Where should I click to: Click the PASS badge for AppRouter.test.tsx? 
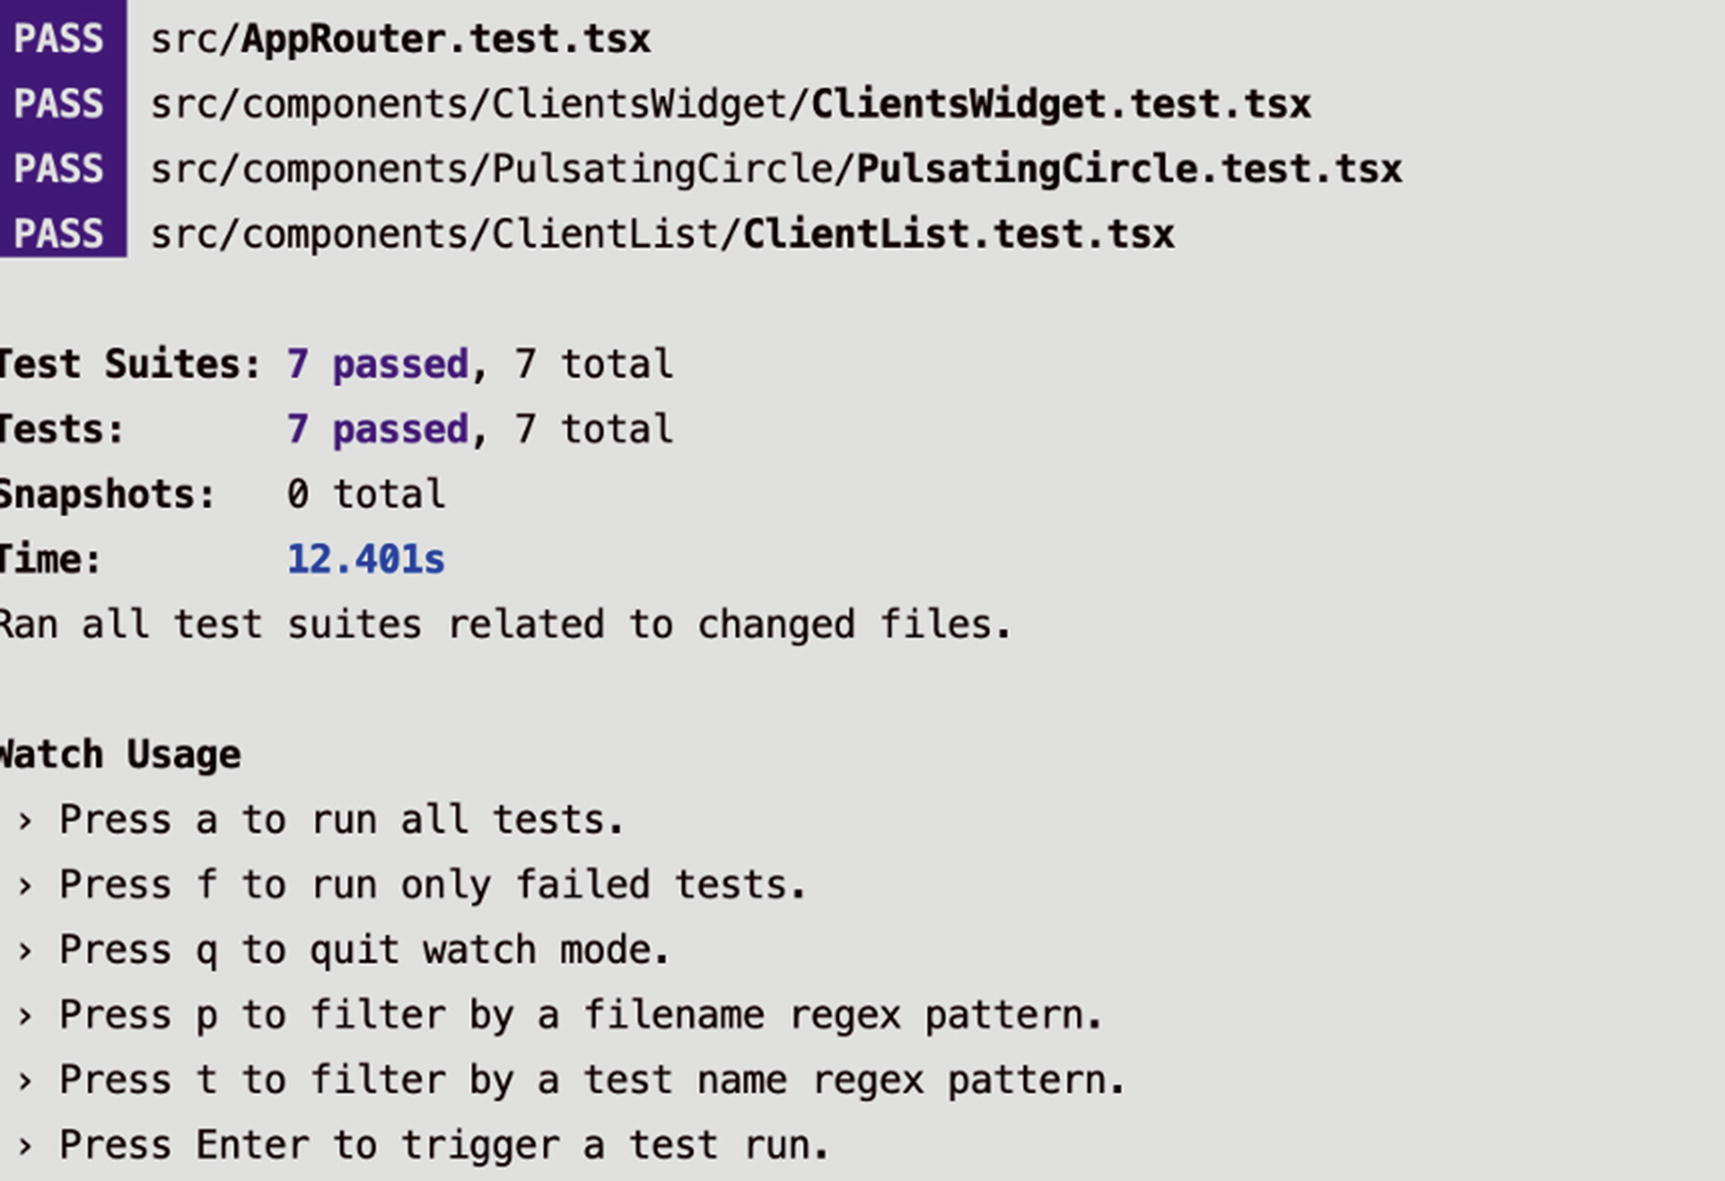point(59,39)
